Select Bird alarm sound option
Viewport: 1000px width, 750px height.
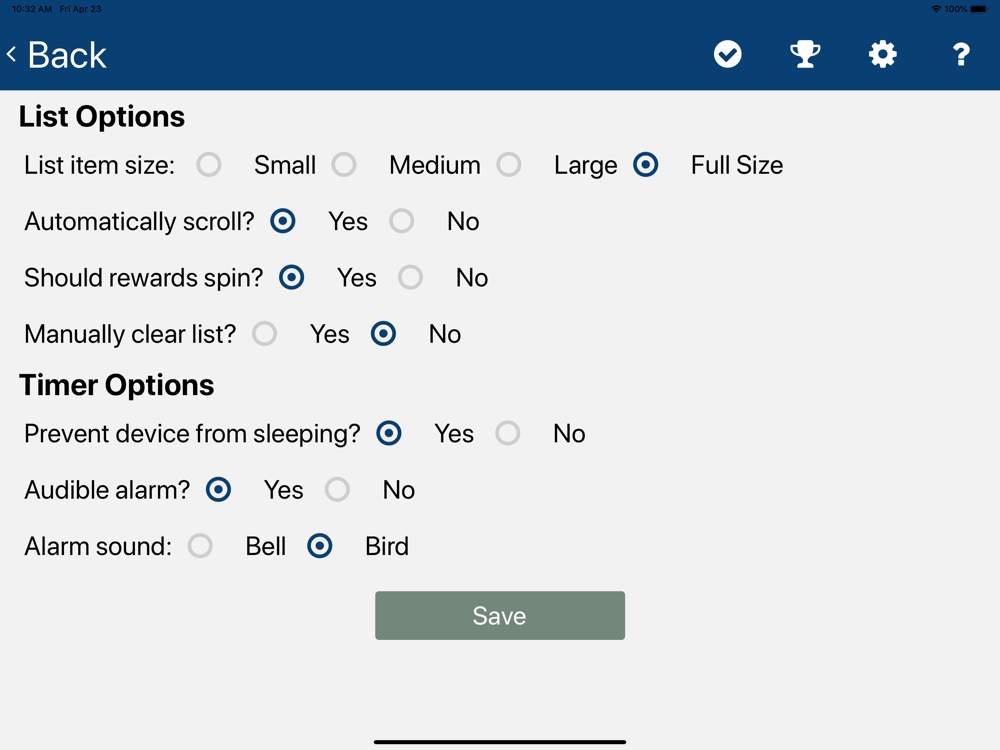click(x=320, y=546)
